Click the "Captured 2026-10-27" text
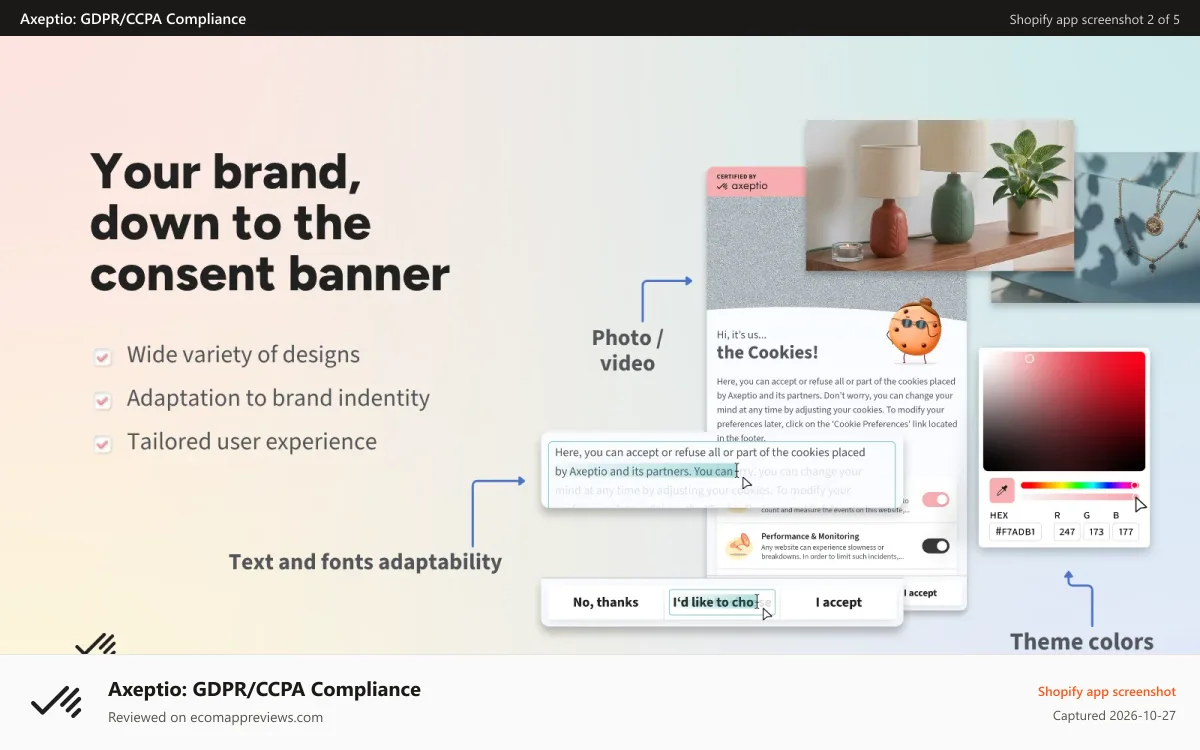Screen dimensions: 1200x750 point(1114,716)
